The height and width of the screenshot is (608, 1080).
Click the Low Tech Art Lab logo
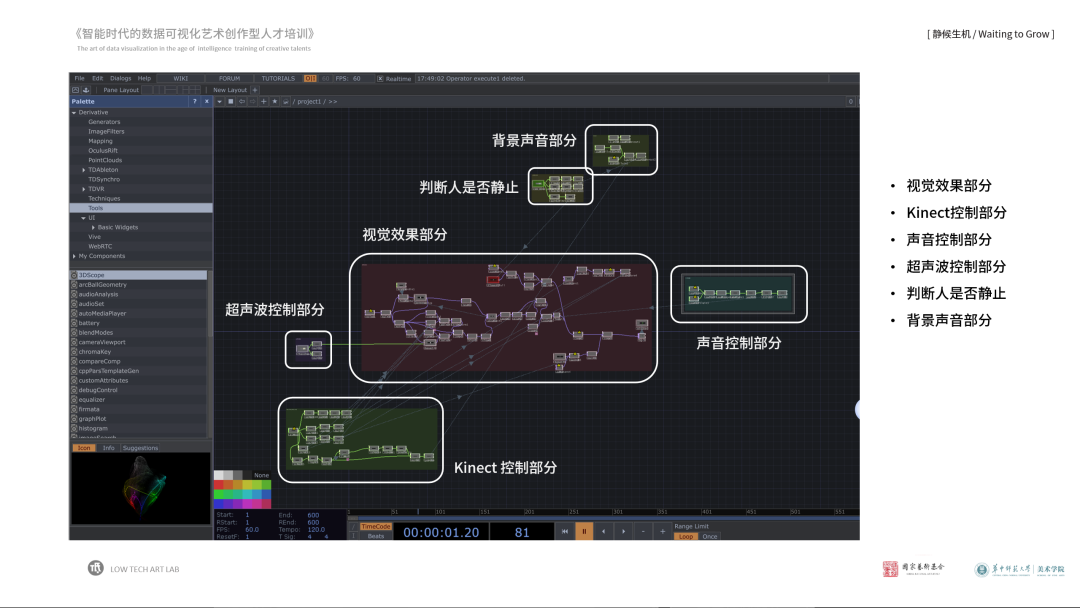coord(96,568)
